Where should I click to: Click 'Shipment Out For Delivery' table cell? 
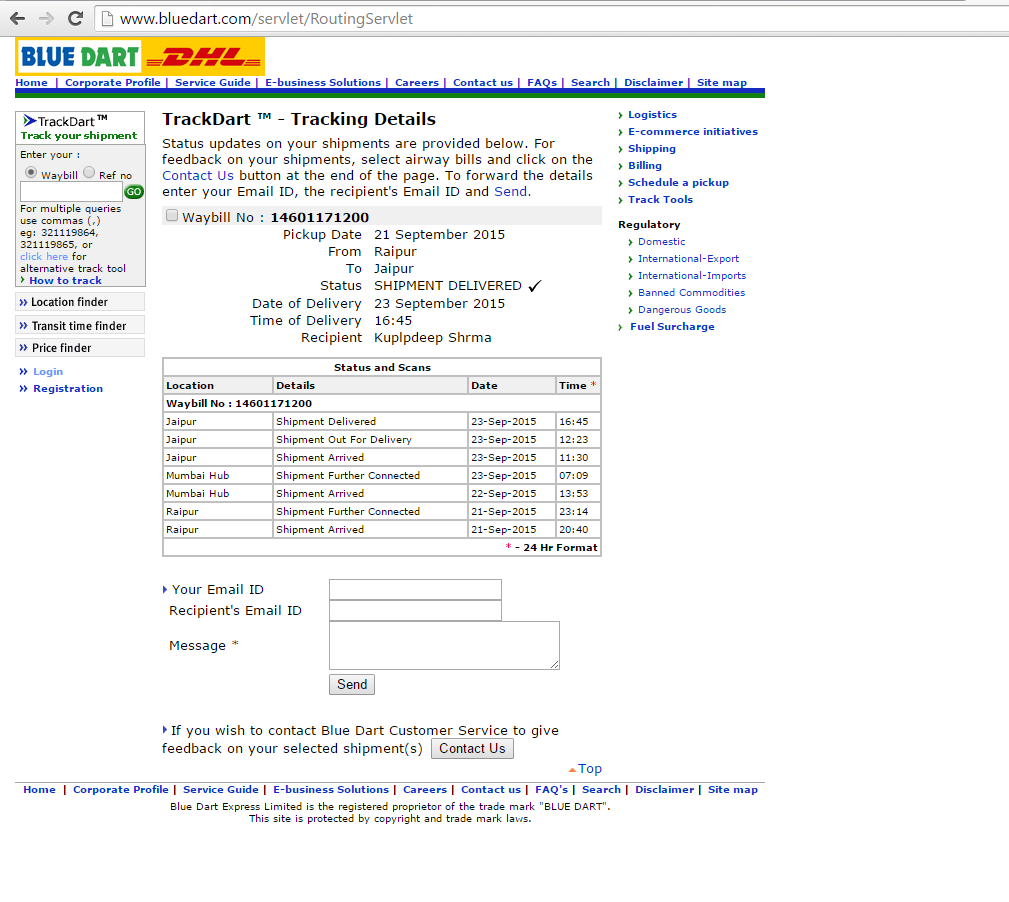(370, 439)
